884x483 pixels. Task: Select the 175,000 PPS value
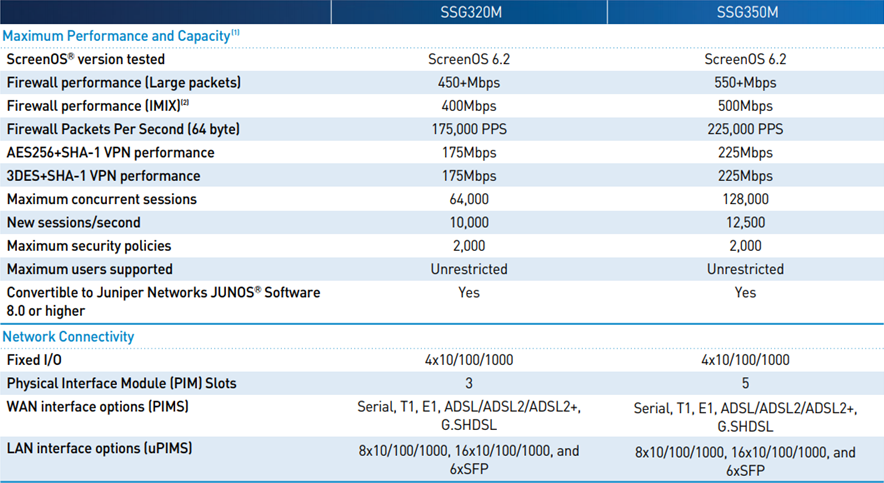(x=469, y=129)
